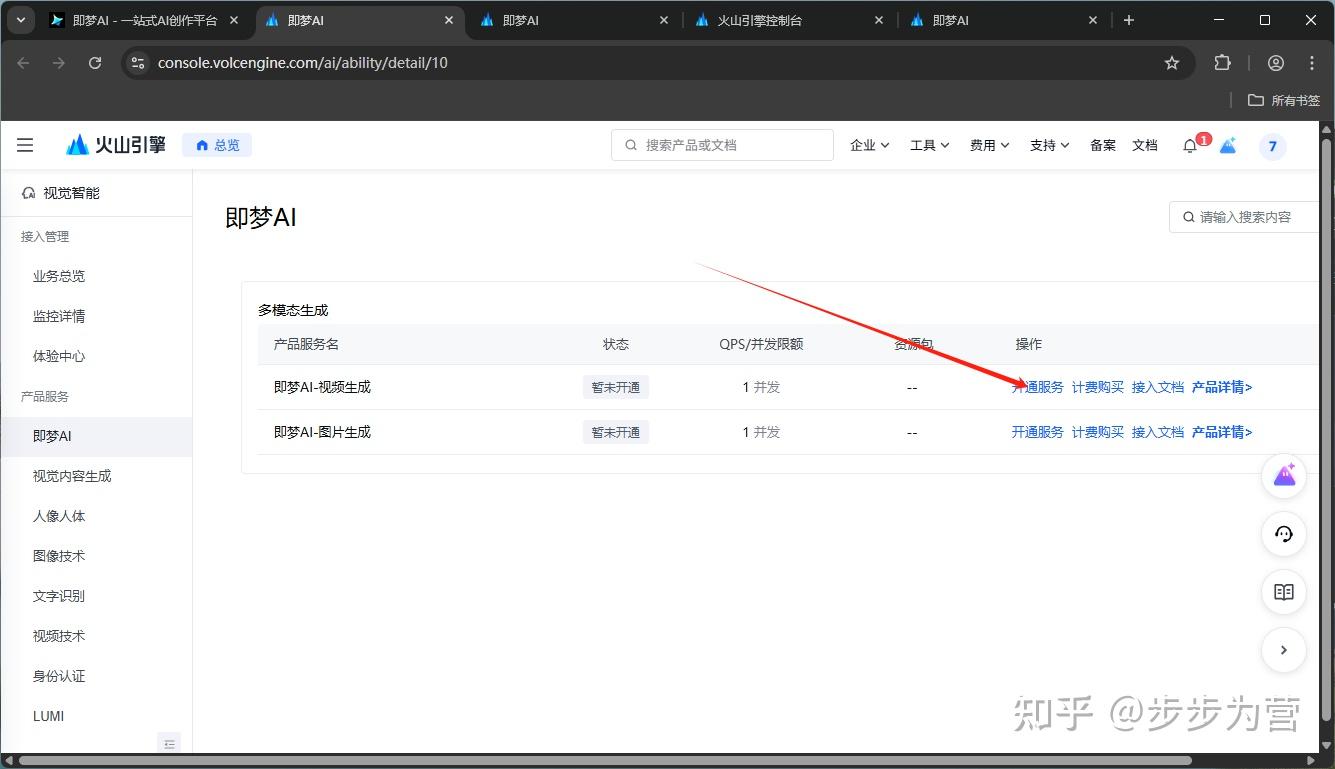
Task: Open the notifications bell
Action: click(1190, 146)
